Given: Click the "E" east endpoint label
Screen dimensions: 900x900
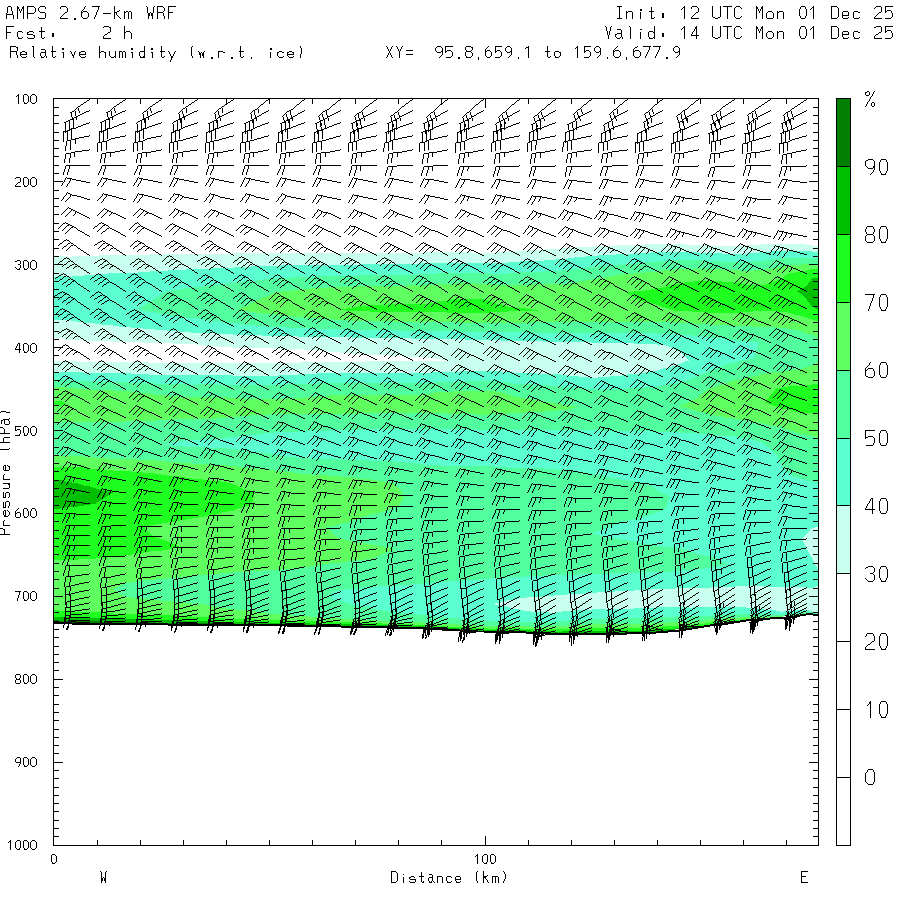Looking at the screenshot, I should tap(804, 878).
